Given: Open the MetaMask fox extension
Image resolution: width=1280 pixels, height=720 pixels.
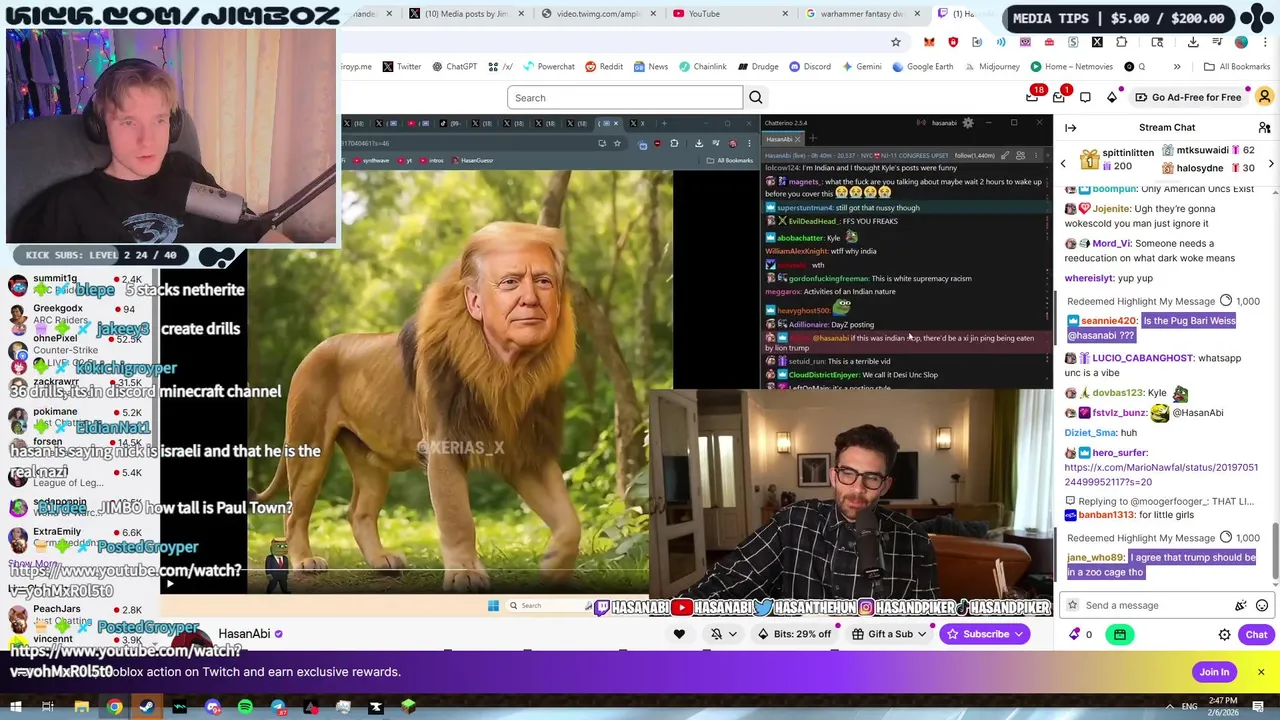Looking at the screenshot, I should 929,42.
